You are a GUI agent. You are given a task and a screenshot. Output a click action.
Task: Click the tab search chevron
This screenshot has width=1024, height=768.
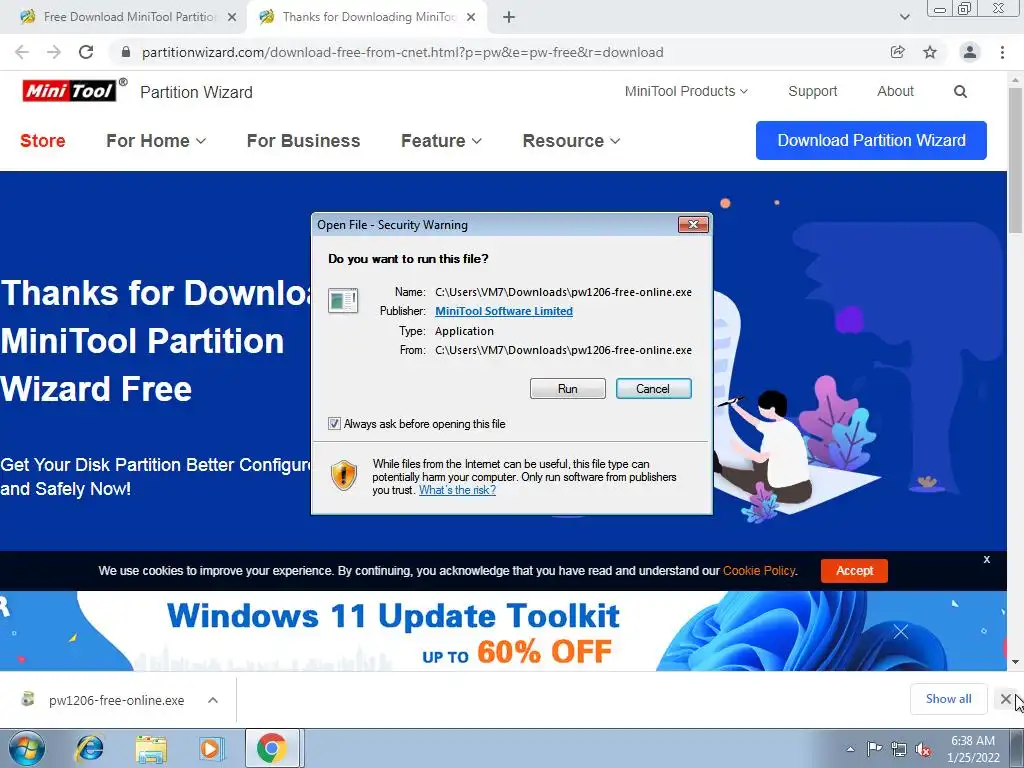(904, 17)
